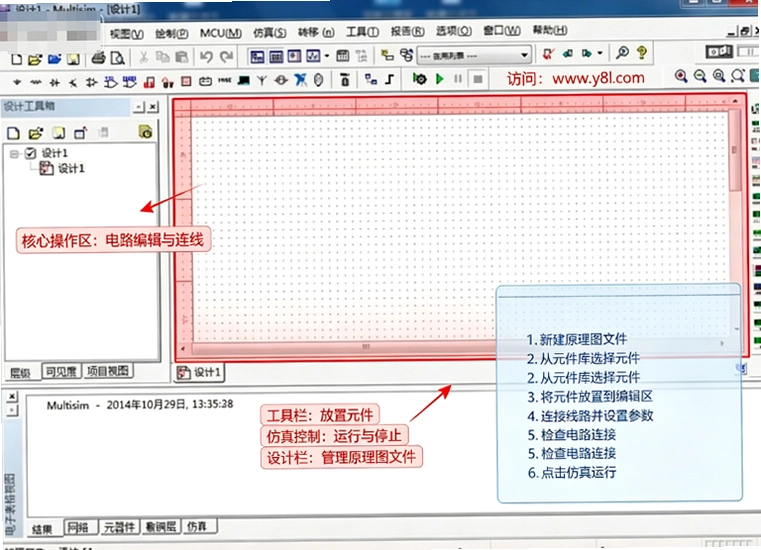Open print preview icon
The height and width of the screenshot is (550, 761).
(117, 58)
